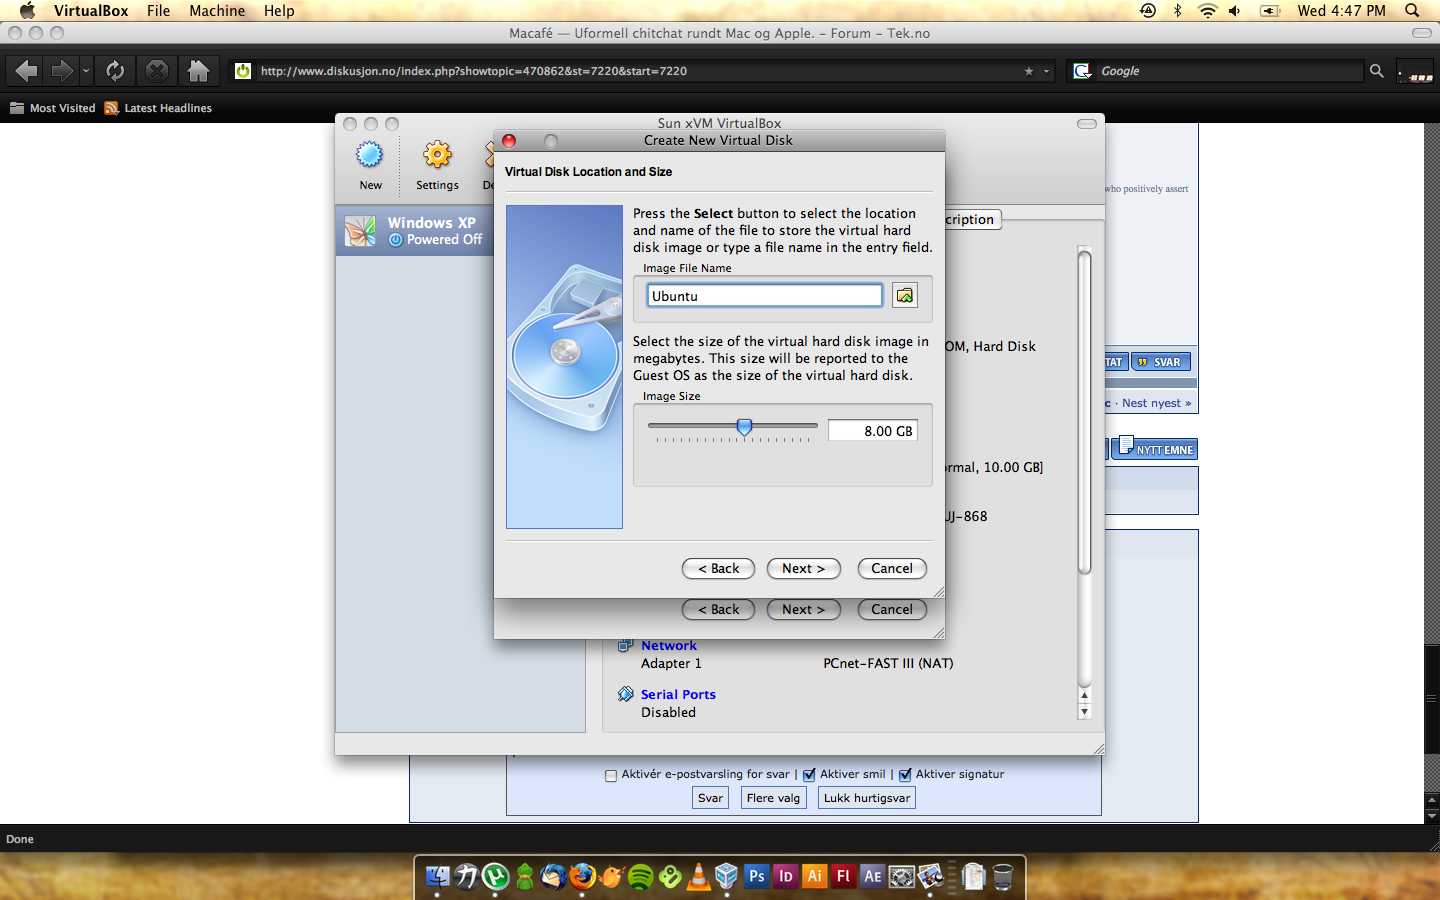
Task: Cancel the Create New Virtual Disk dialog
Action: click(x=892, y=568)
